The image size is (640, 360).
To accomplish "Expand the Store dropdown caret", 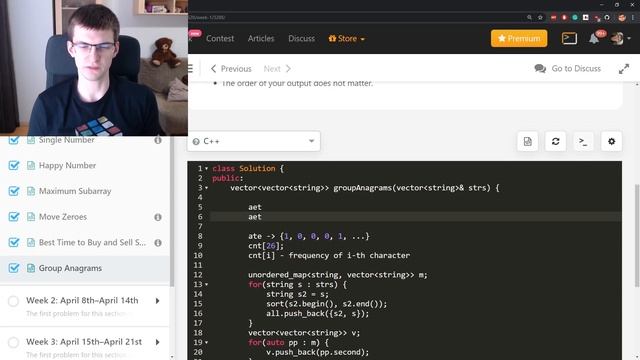I will (362, 39).
